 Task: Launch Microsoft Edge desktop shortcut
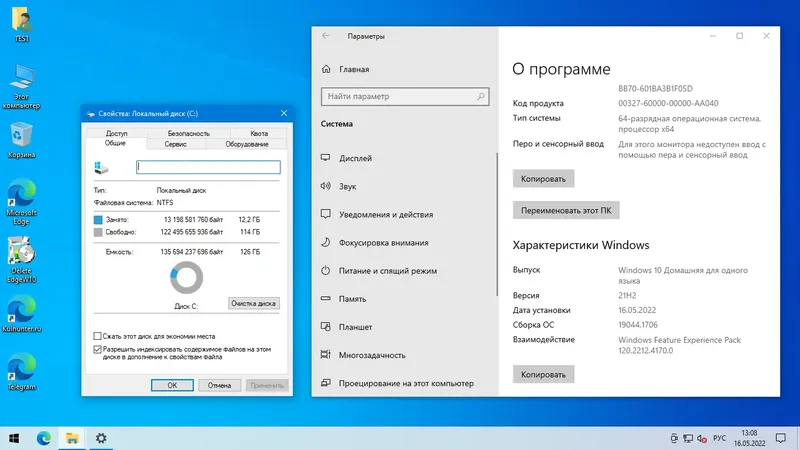coord(21,202)
